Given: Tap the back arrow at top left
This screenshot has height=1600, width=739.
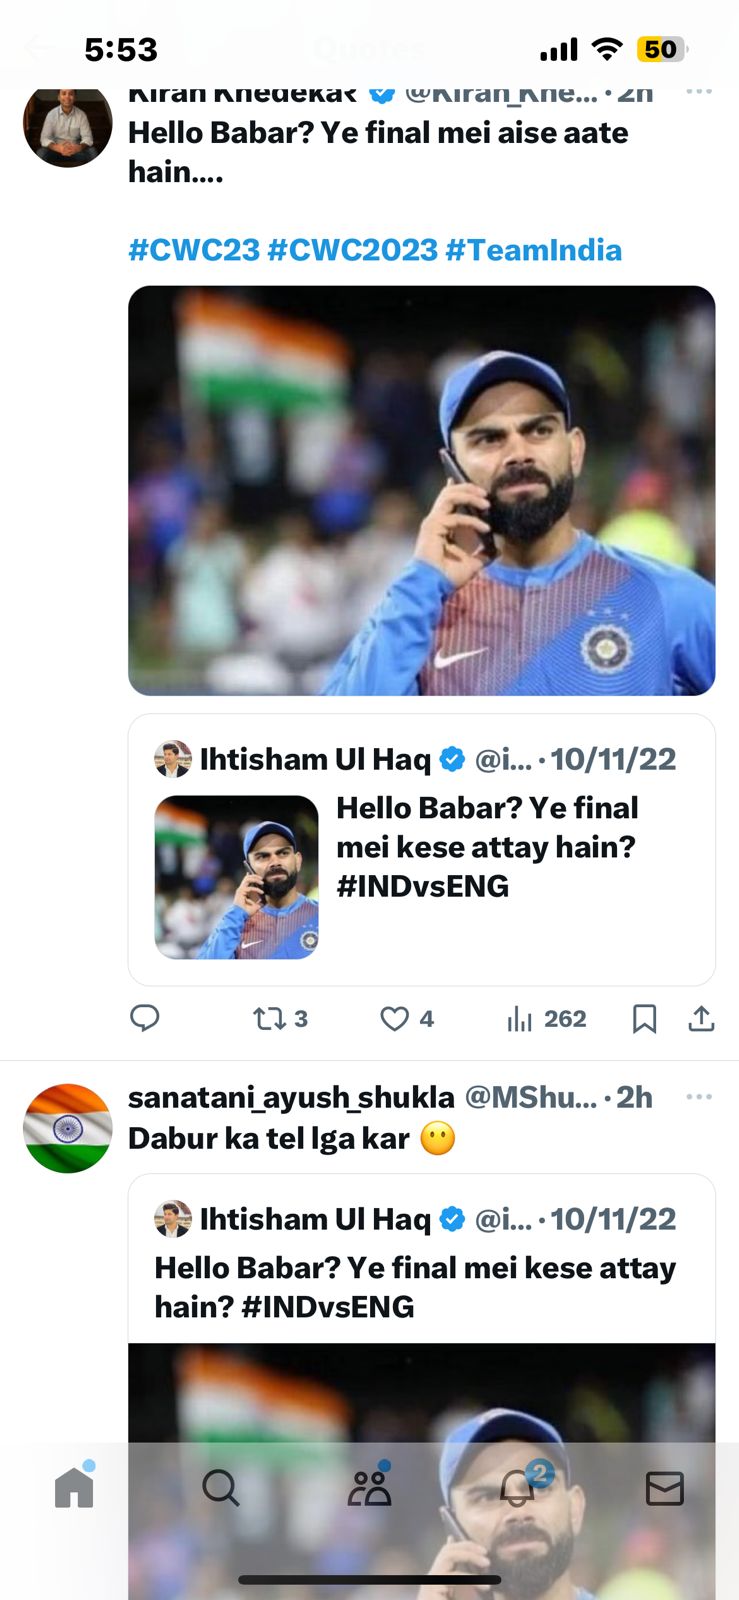Looking at the screenshot, I should 37,48.
